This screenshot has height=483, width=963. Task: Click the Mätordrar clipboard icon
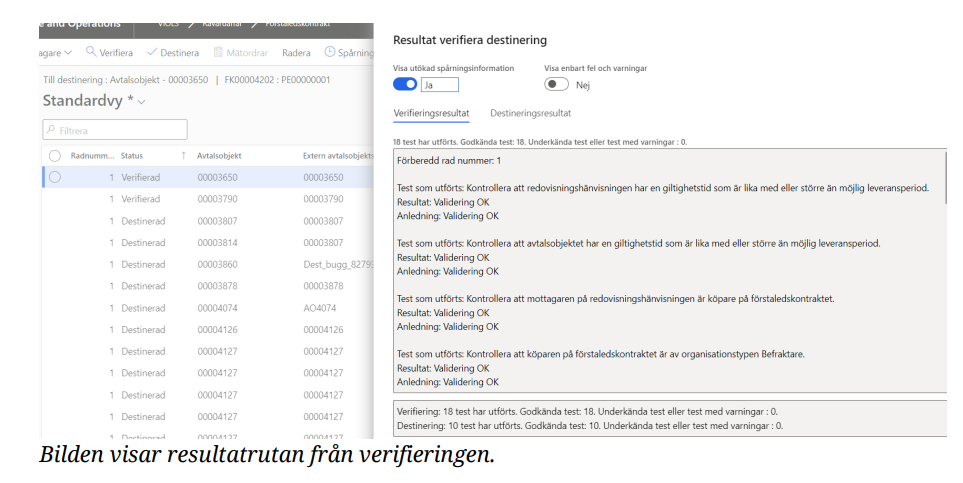(219, 52)
